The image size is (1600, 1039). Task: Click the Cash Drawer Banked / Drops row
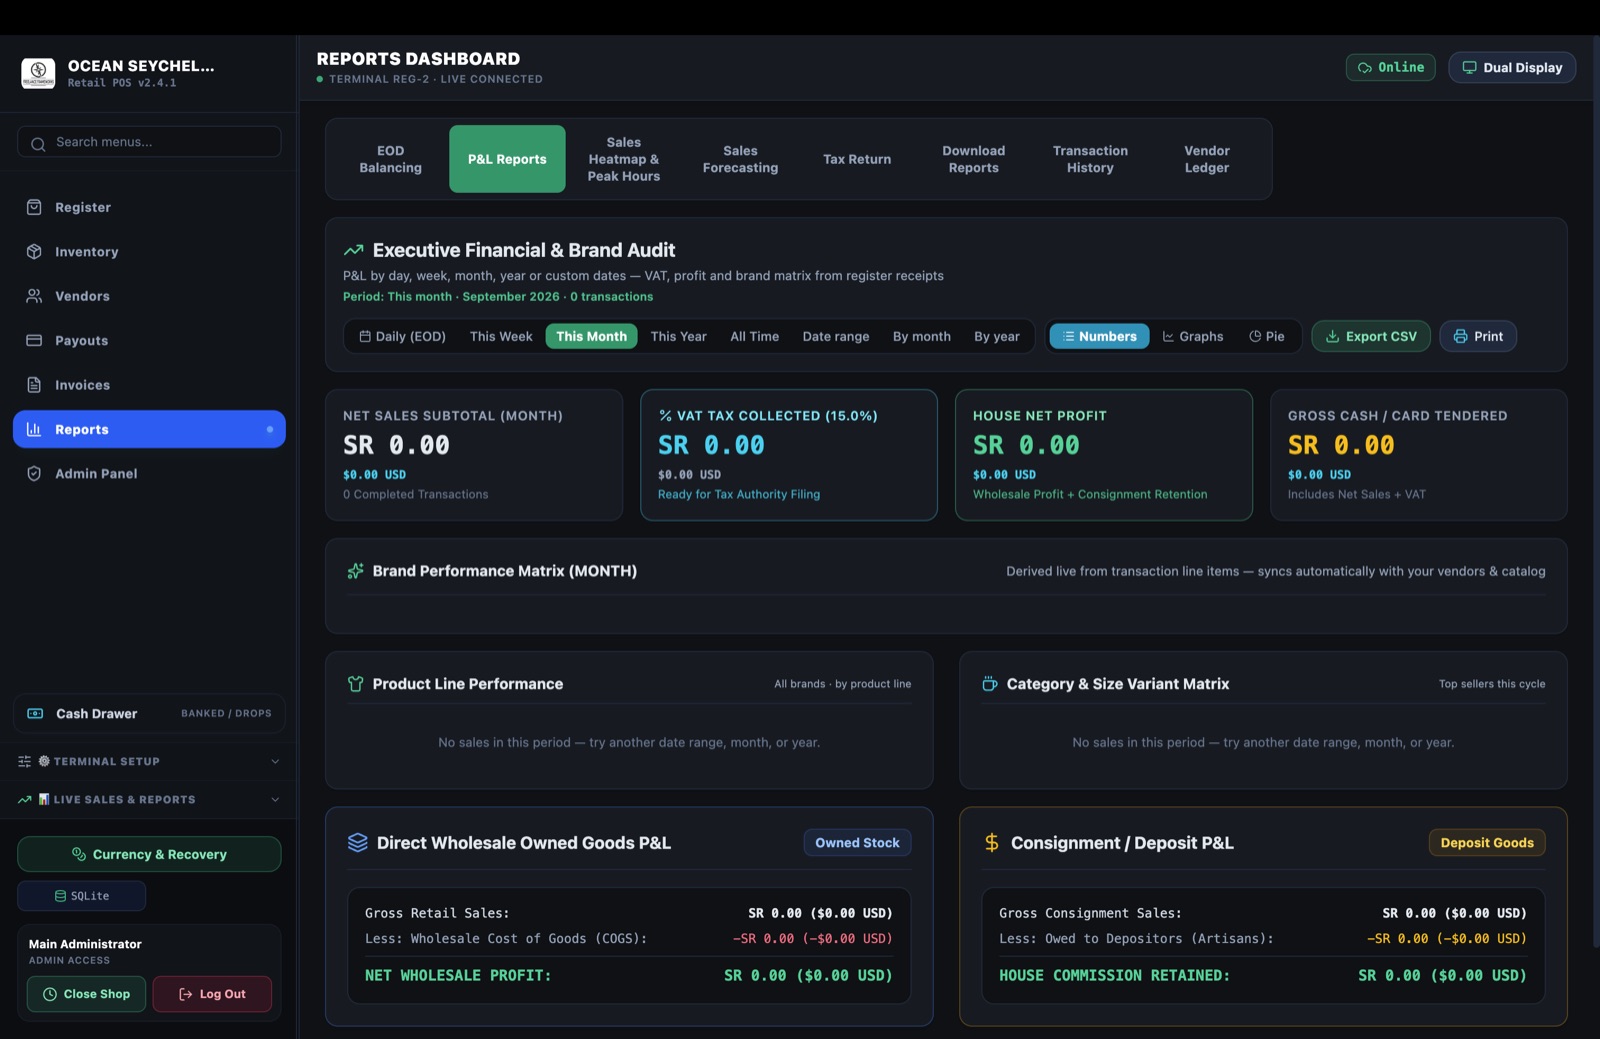pos(149,713)
